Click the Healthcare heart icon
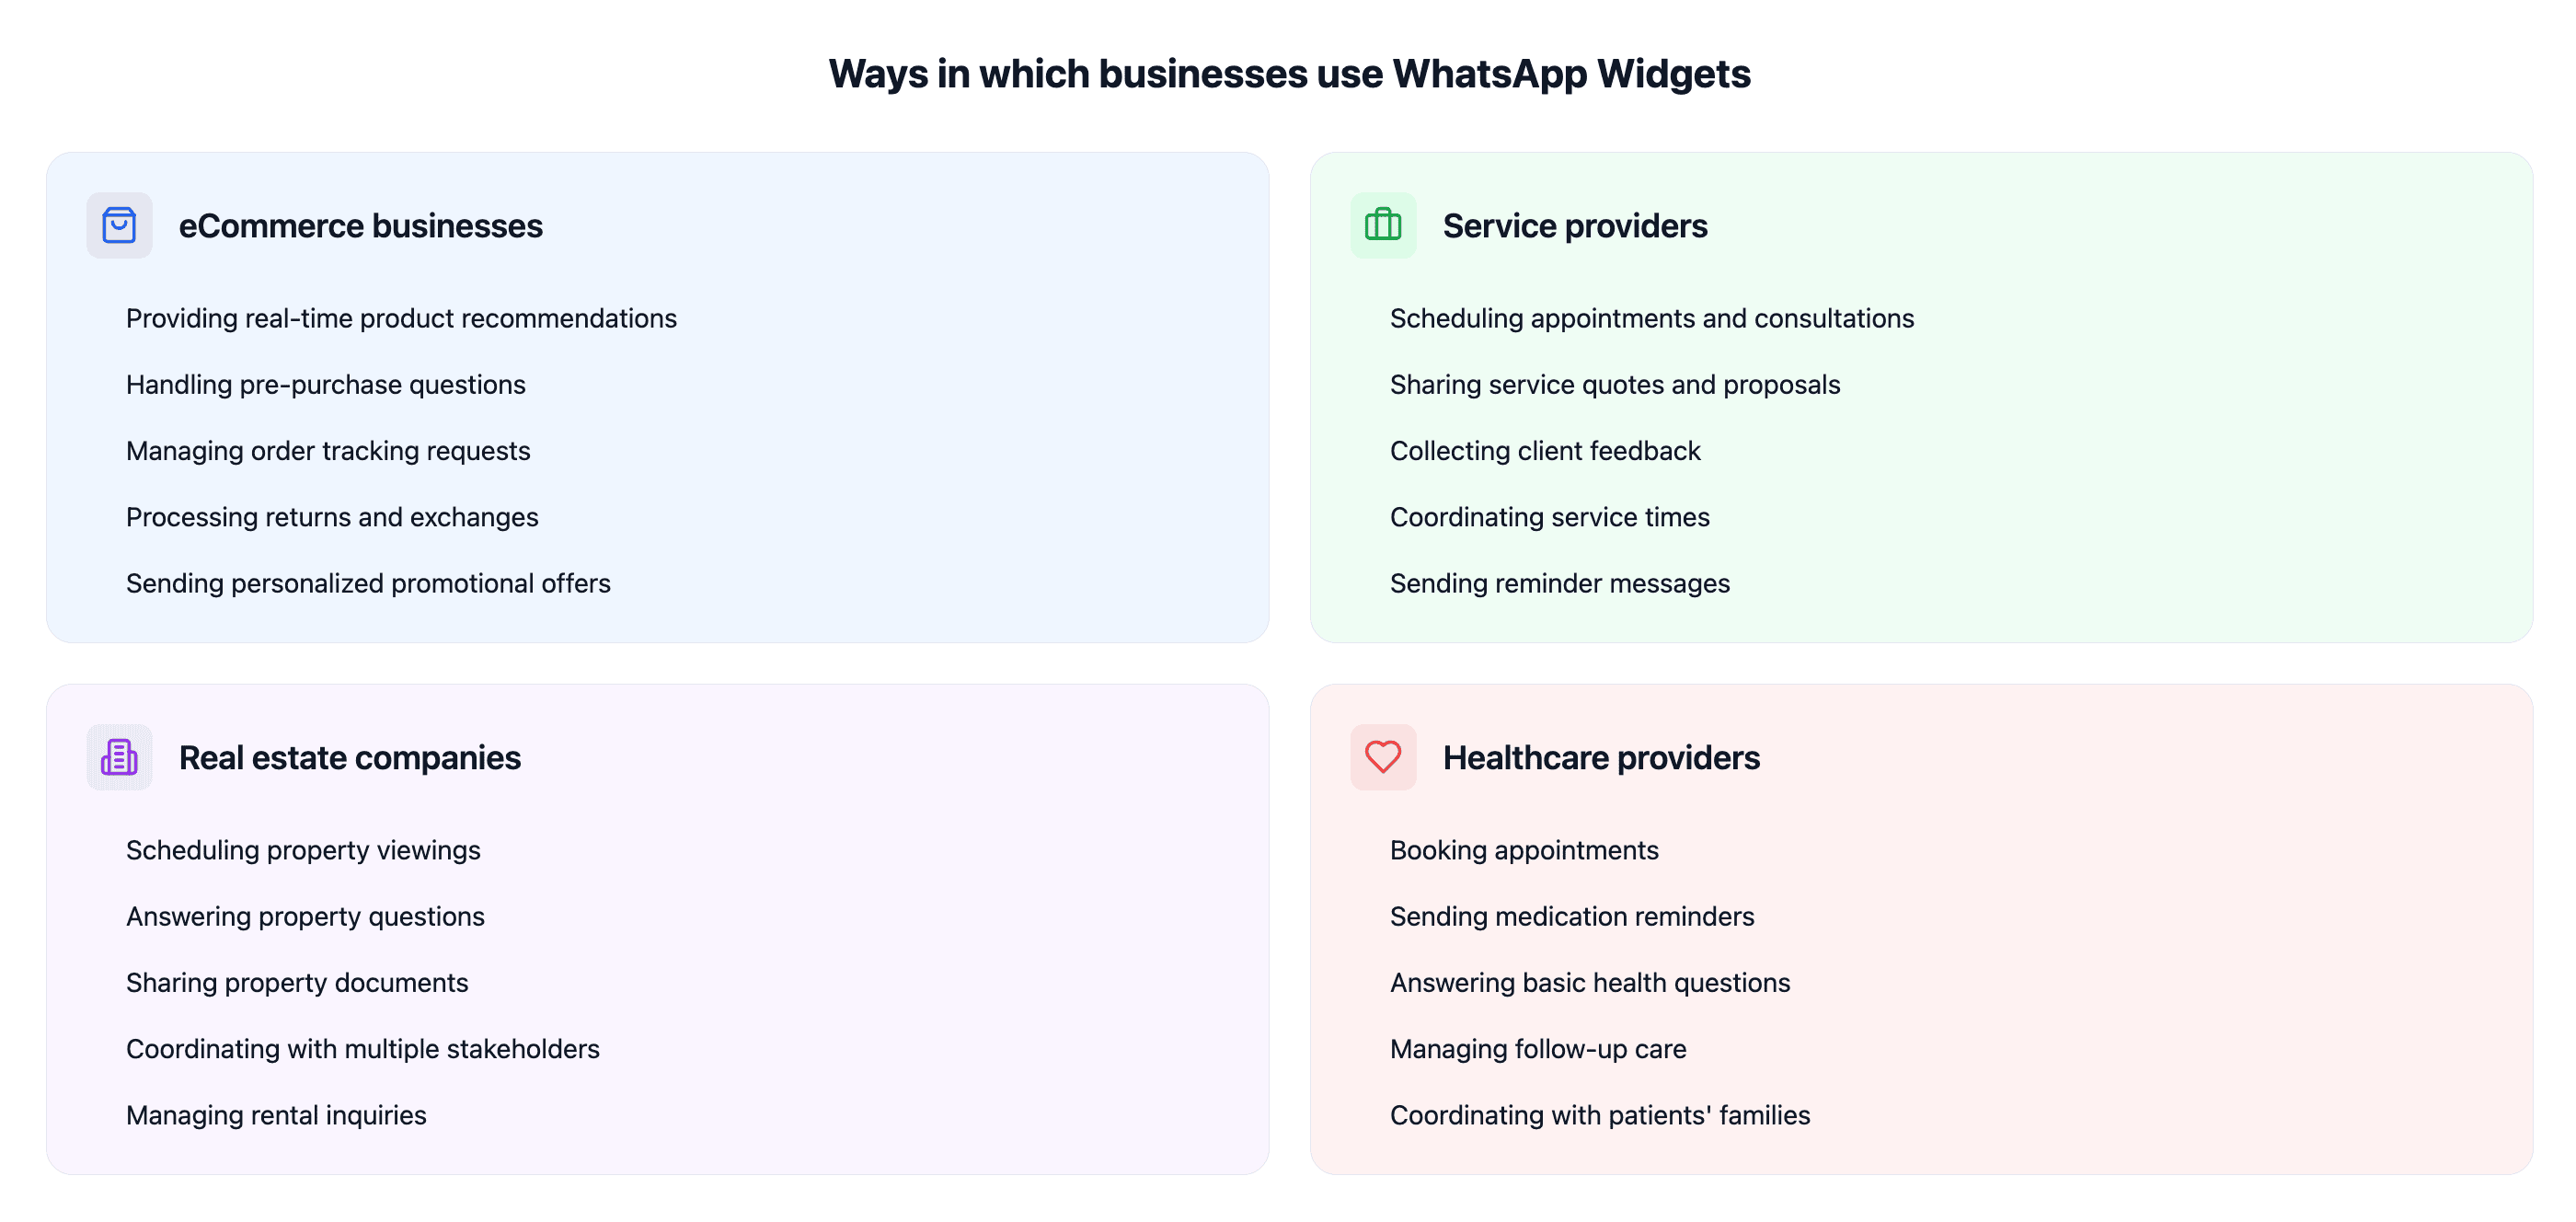 coord(1380,757)
